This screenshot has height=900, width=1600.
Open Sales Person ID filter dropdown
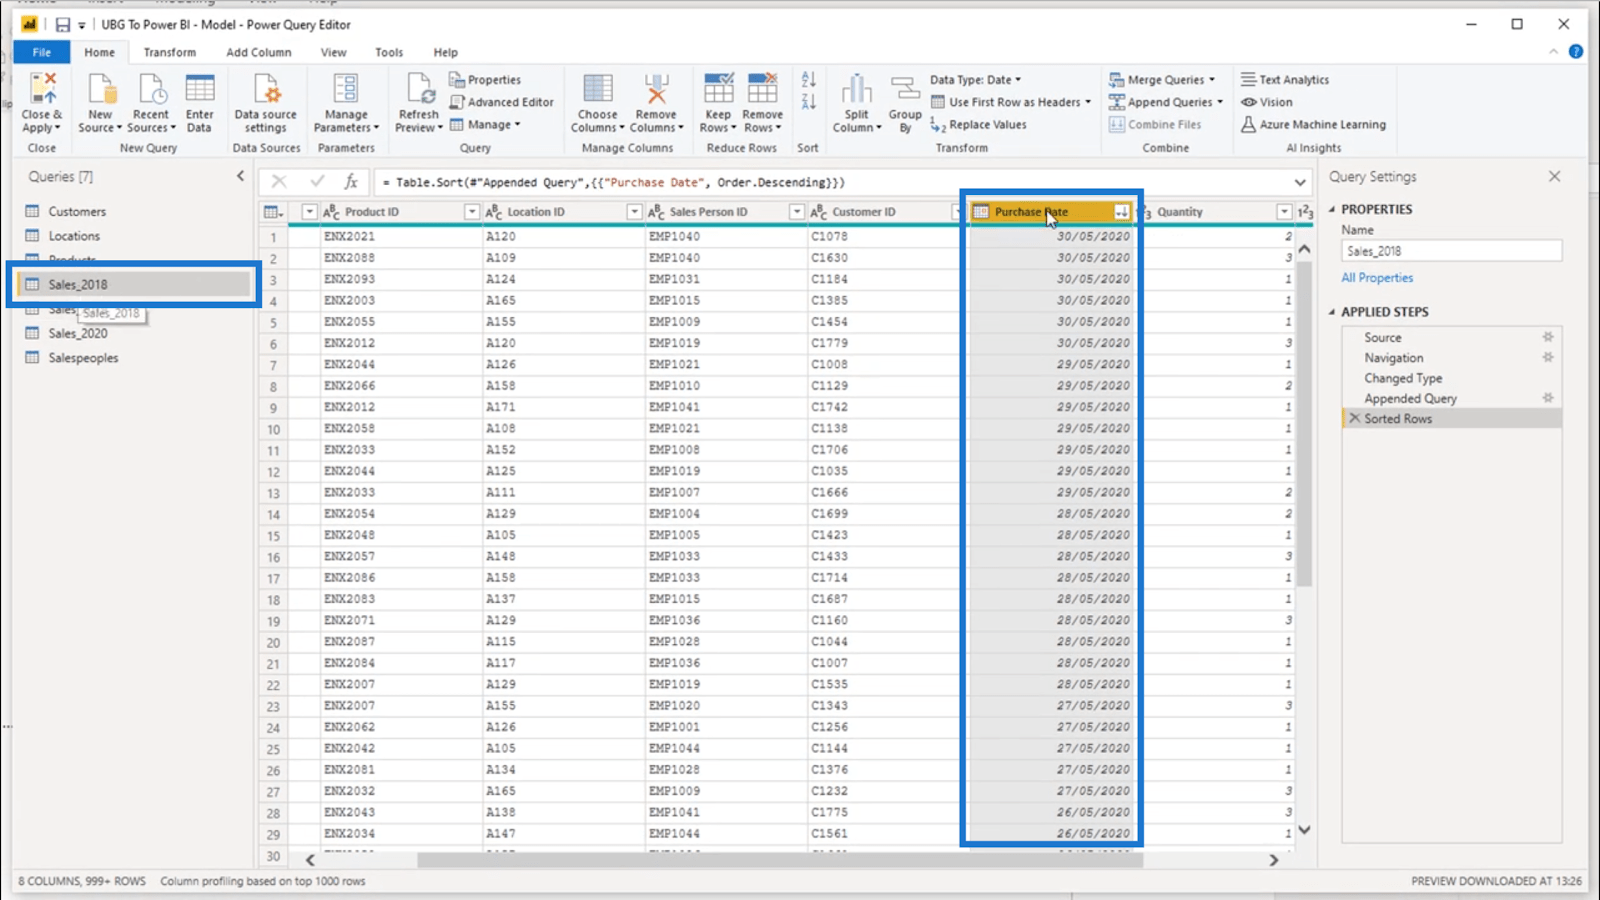pos(797,212)
